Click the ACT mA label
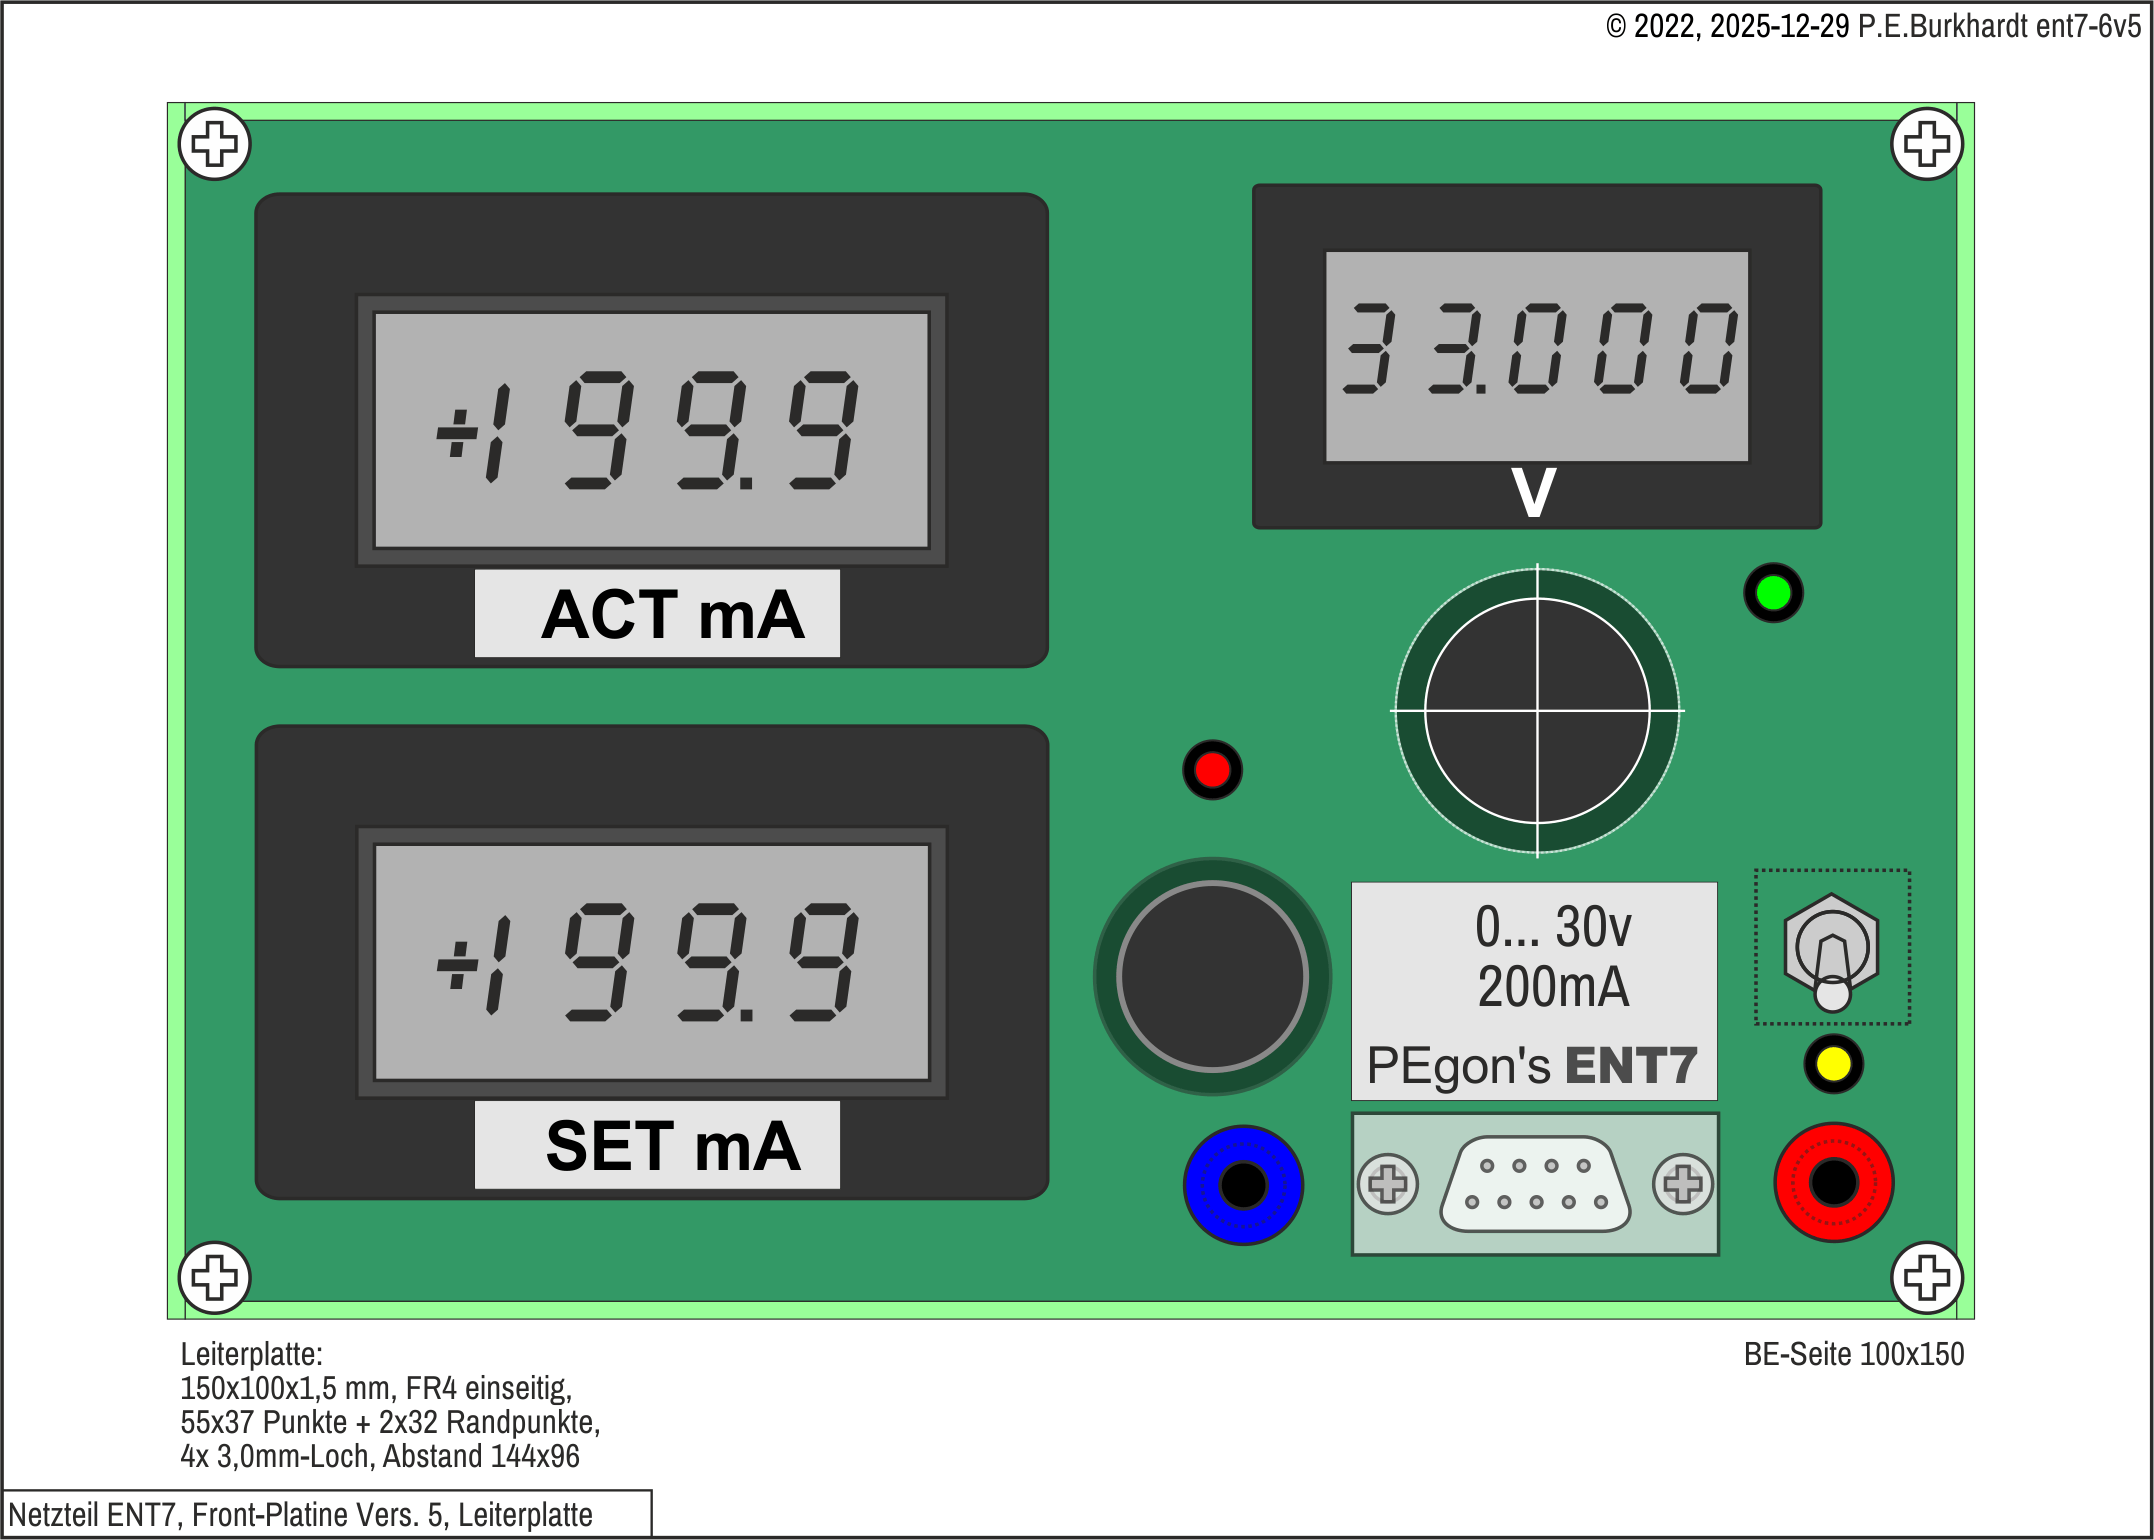2154x1540 pixels. coord(657,613)
